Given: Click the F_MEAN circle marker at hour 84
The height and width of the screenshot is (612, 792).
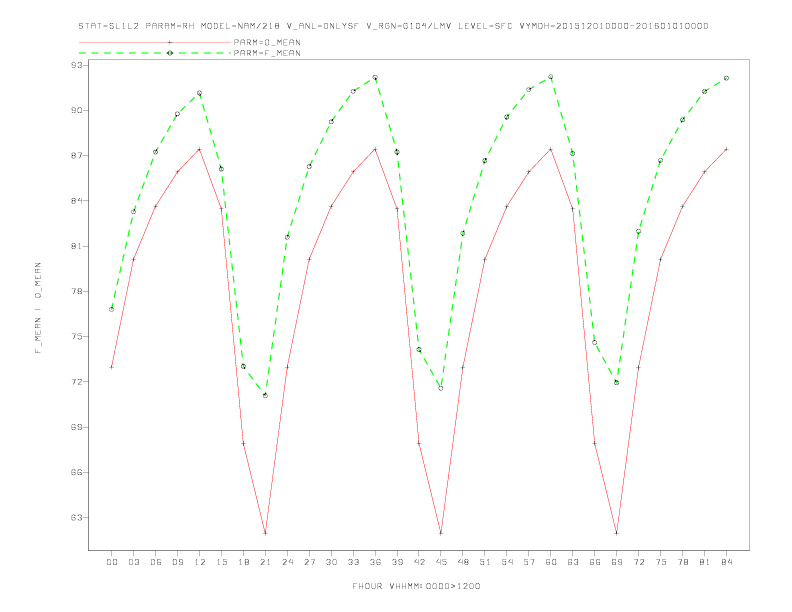Looking at the screenshot, I should point(726,78).
